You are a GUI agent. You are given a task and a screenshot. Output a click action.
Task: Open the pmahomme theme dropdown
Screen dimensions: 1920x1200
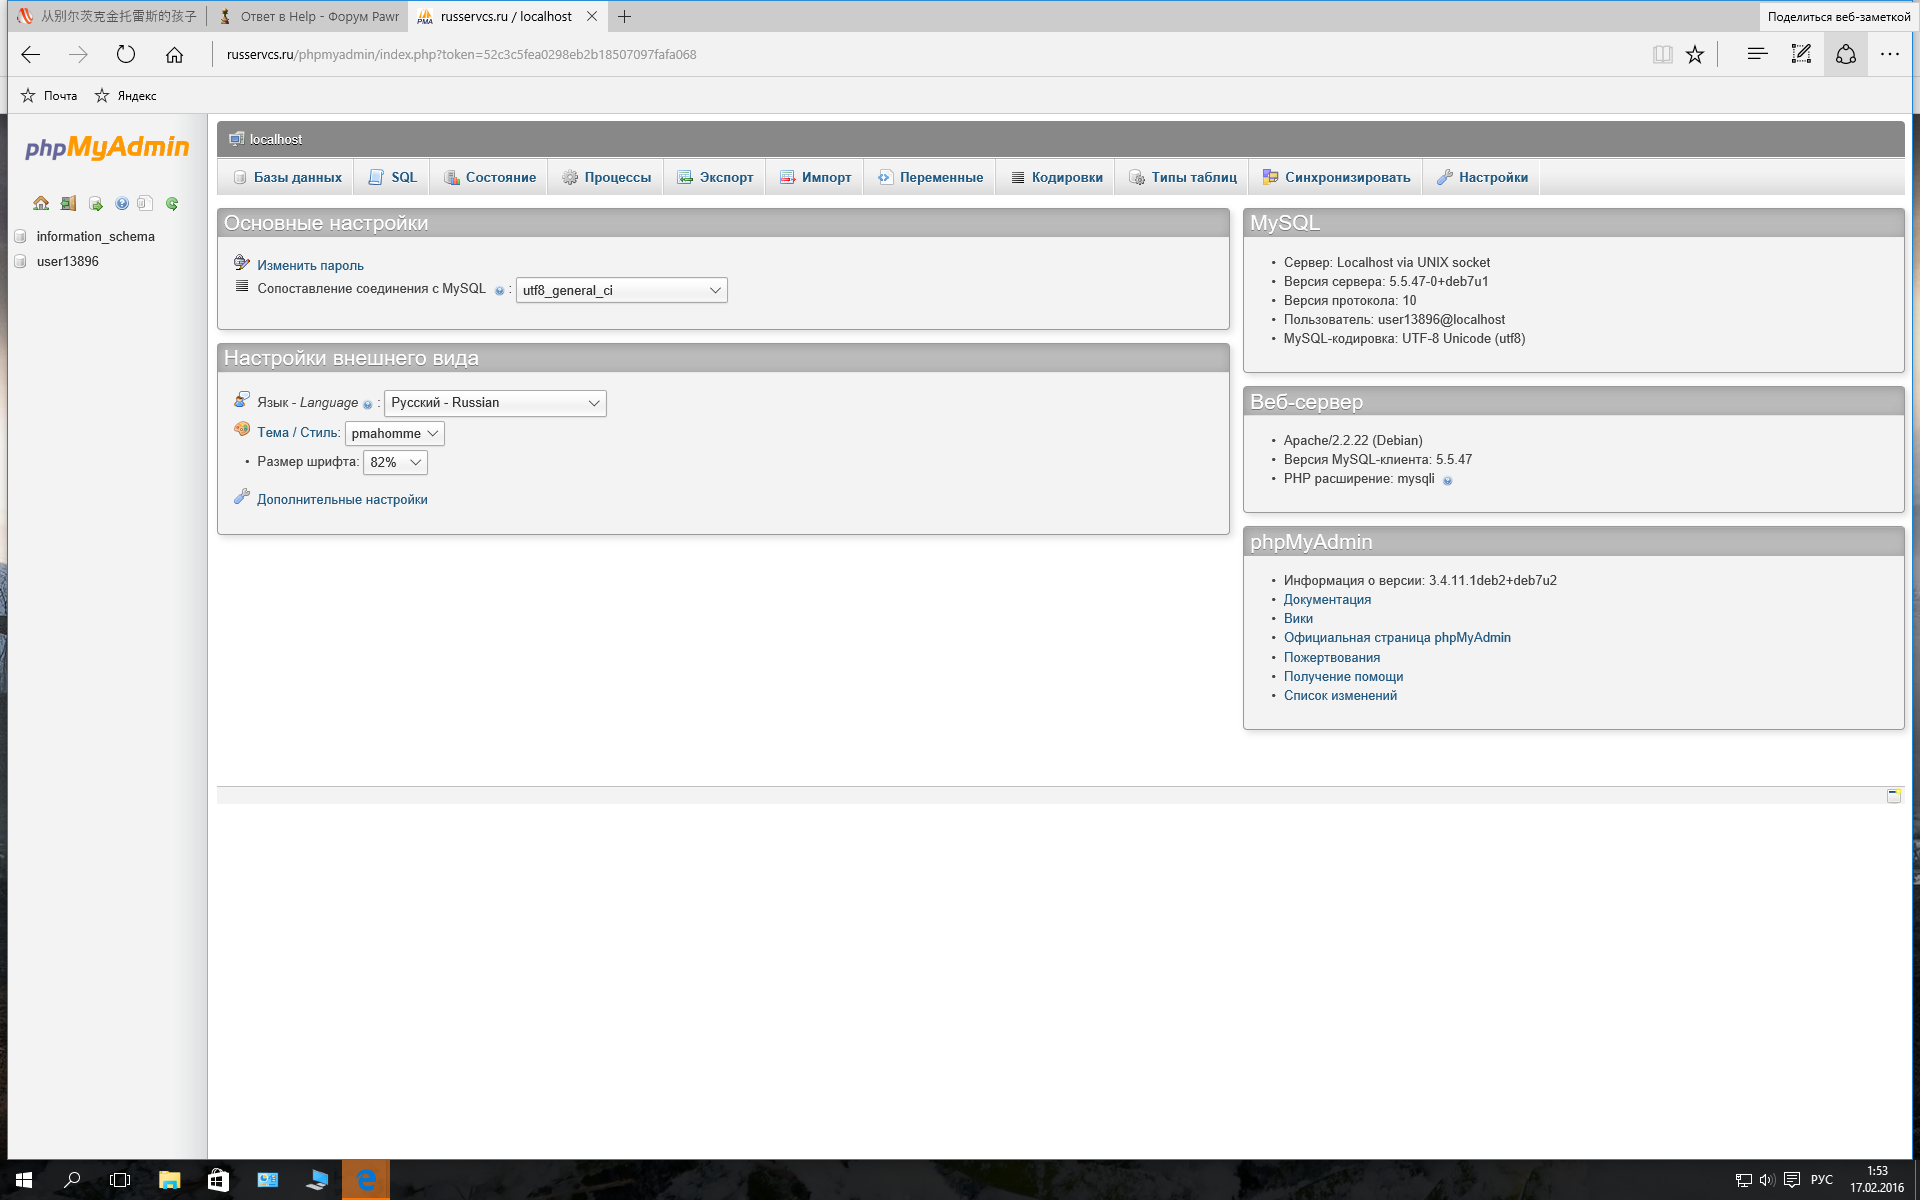tap(394, 433)
